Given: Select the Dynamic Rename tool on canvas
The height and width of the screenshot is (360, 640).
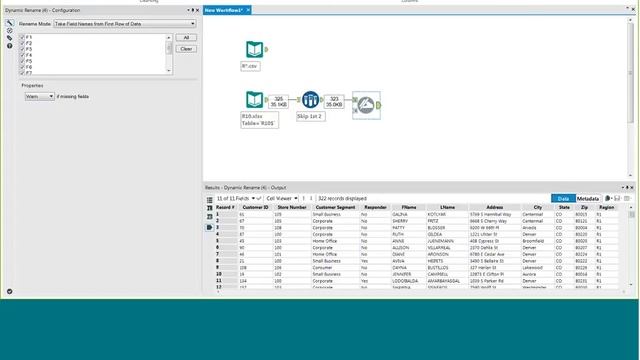Looking at the screenshot, I should (x=366, y=105).
